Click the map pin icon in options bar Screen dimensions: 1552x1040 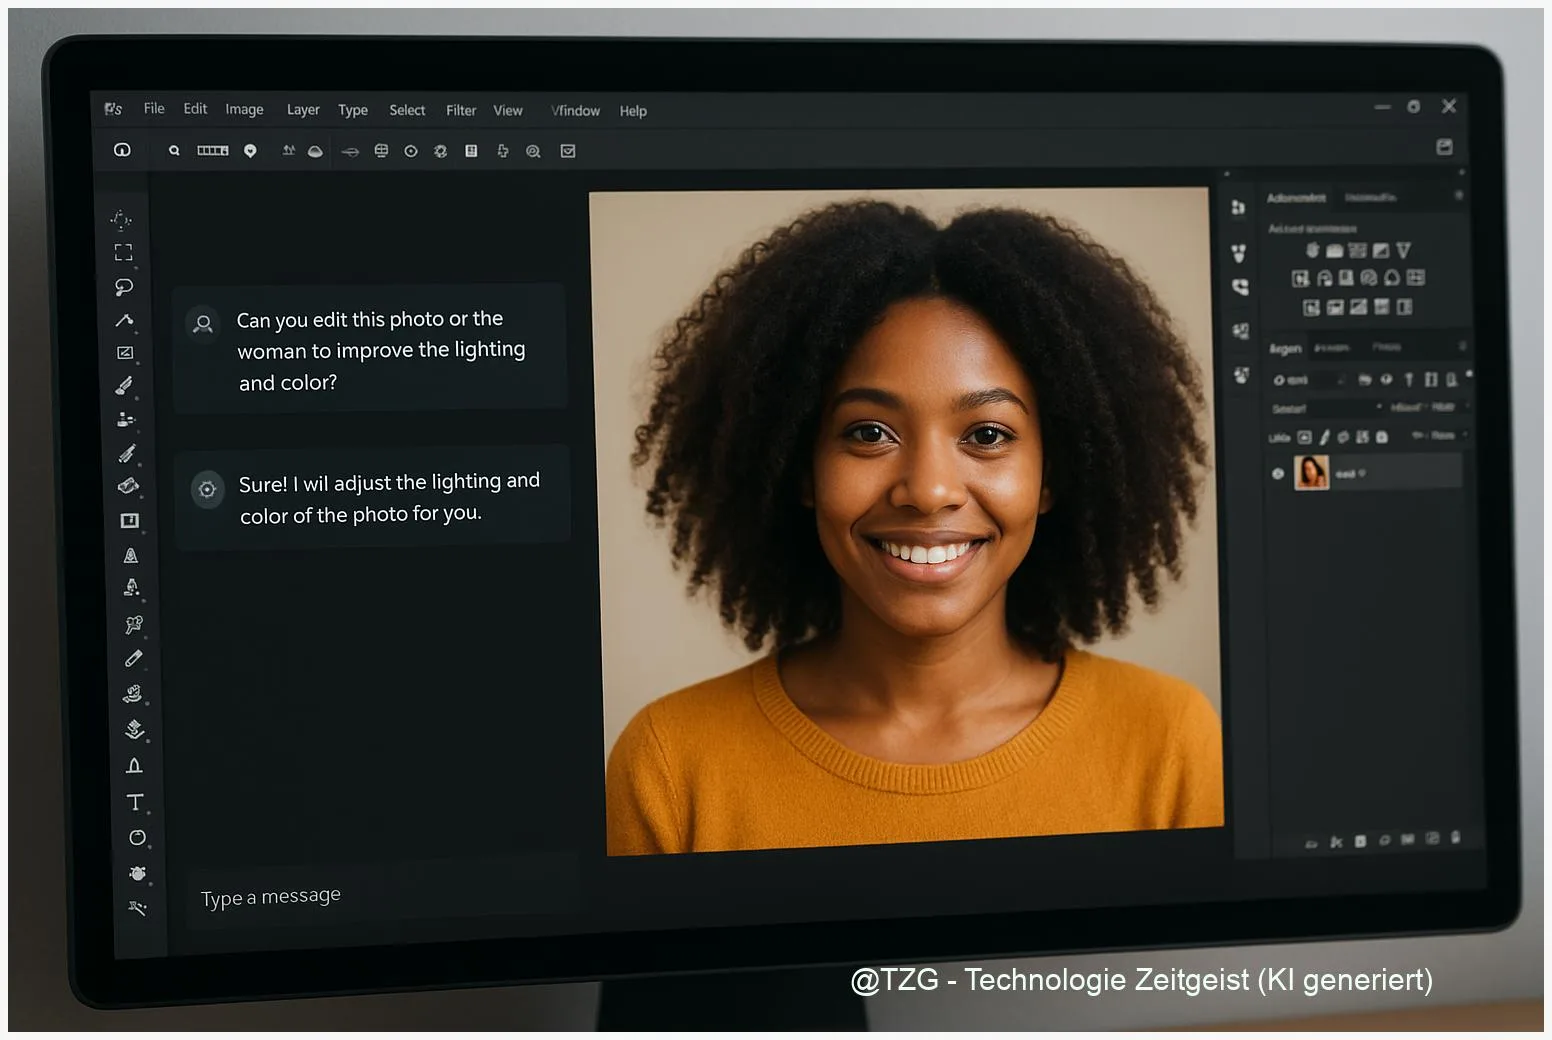pyautogui.click(x=250, y=150)
